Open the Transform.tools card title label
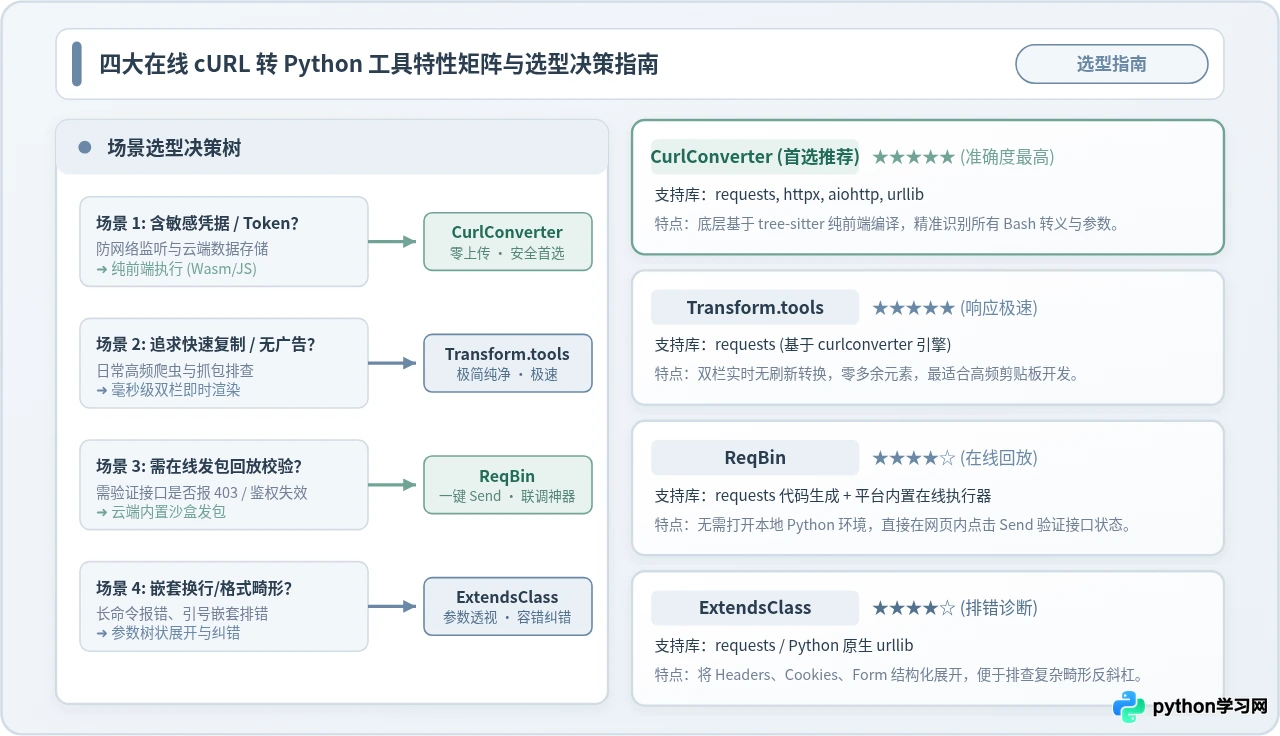This screenshot has width=1280, height=736. [755, 307]
